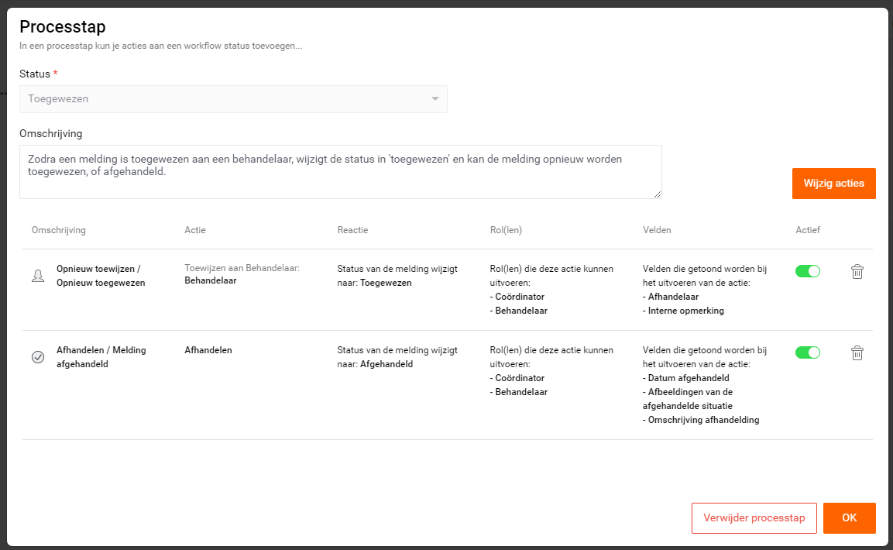Click the Rol(len) column header

(x=506, y=230)
